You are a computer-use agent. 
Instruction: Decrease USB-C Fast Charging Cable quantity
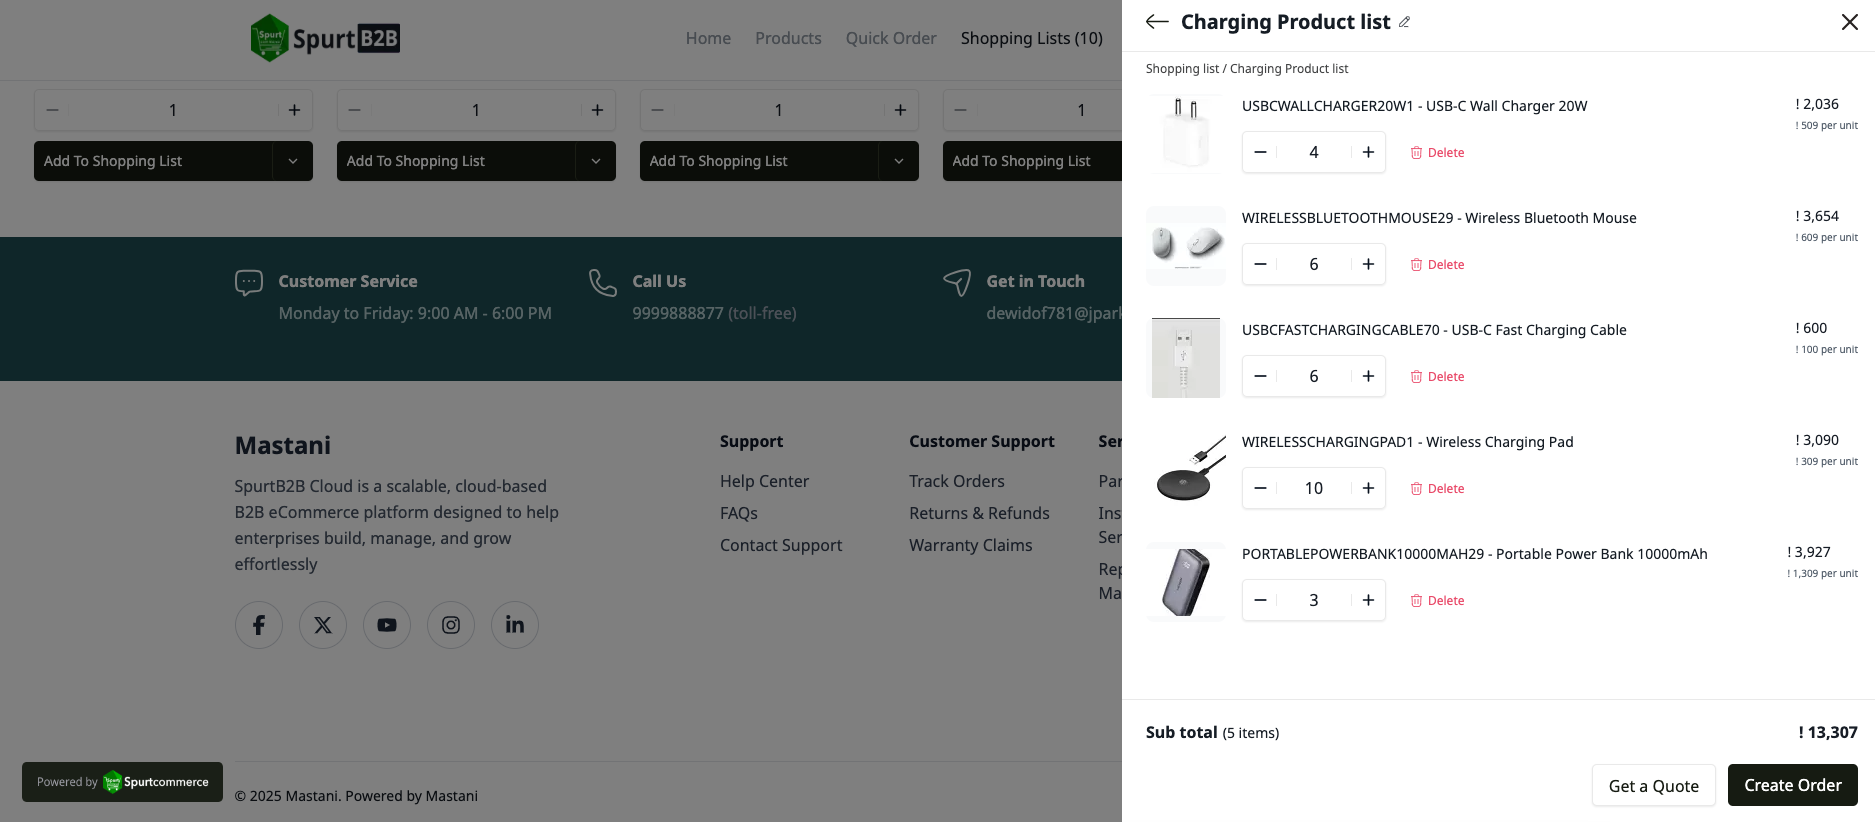pos(1260,376)
